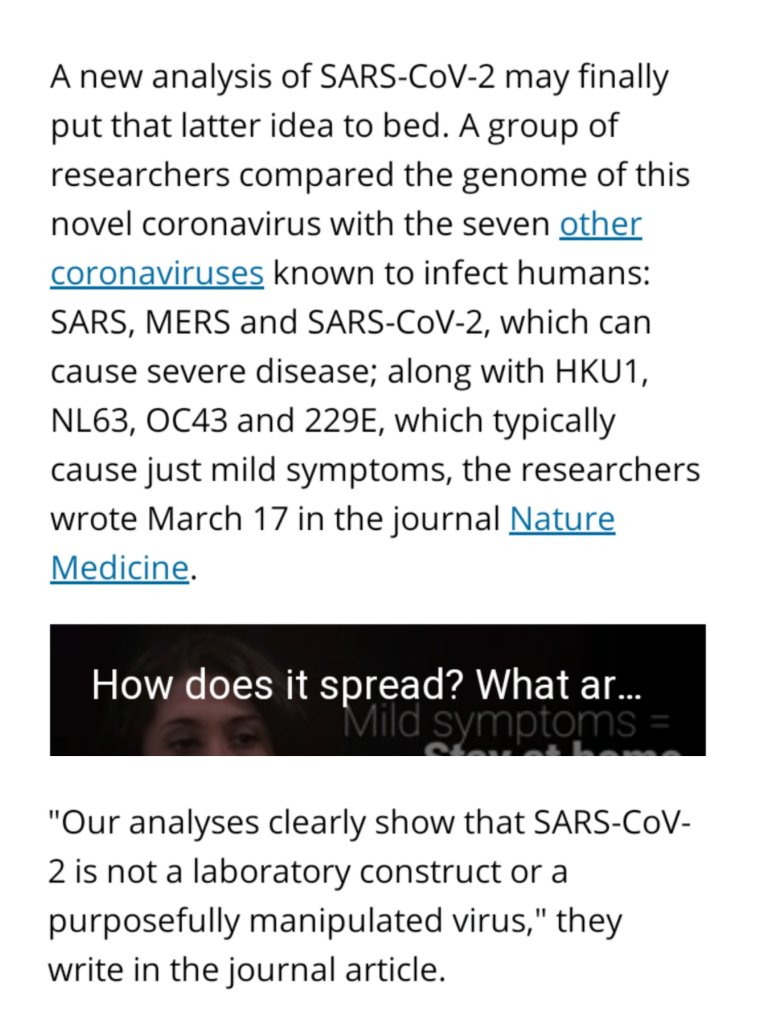Play the 'How does it spread?' video

pos(378,689)
